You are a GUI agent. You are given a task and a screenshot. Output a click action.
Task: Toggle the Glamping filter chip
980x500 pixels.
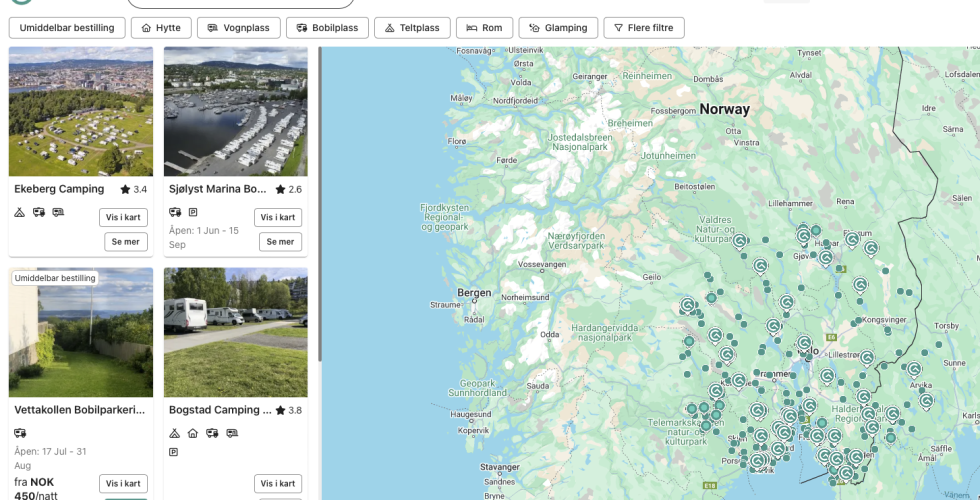[x=558, y=28]
